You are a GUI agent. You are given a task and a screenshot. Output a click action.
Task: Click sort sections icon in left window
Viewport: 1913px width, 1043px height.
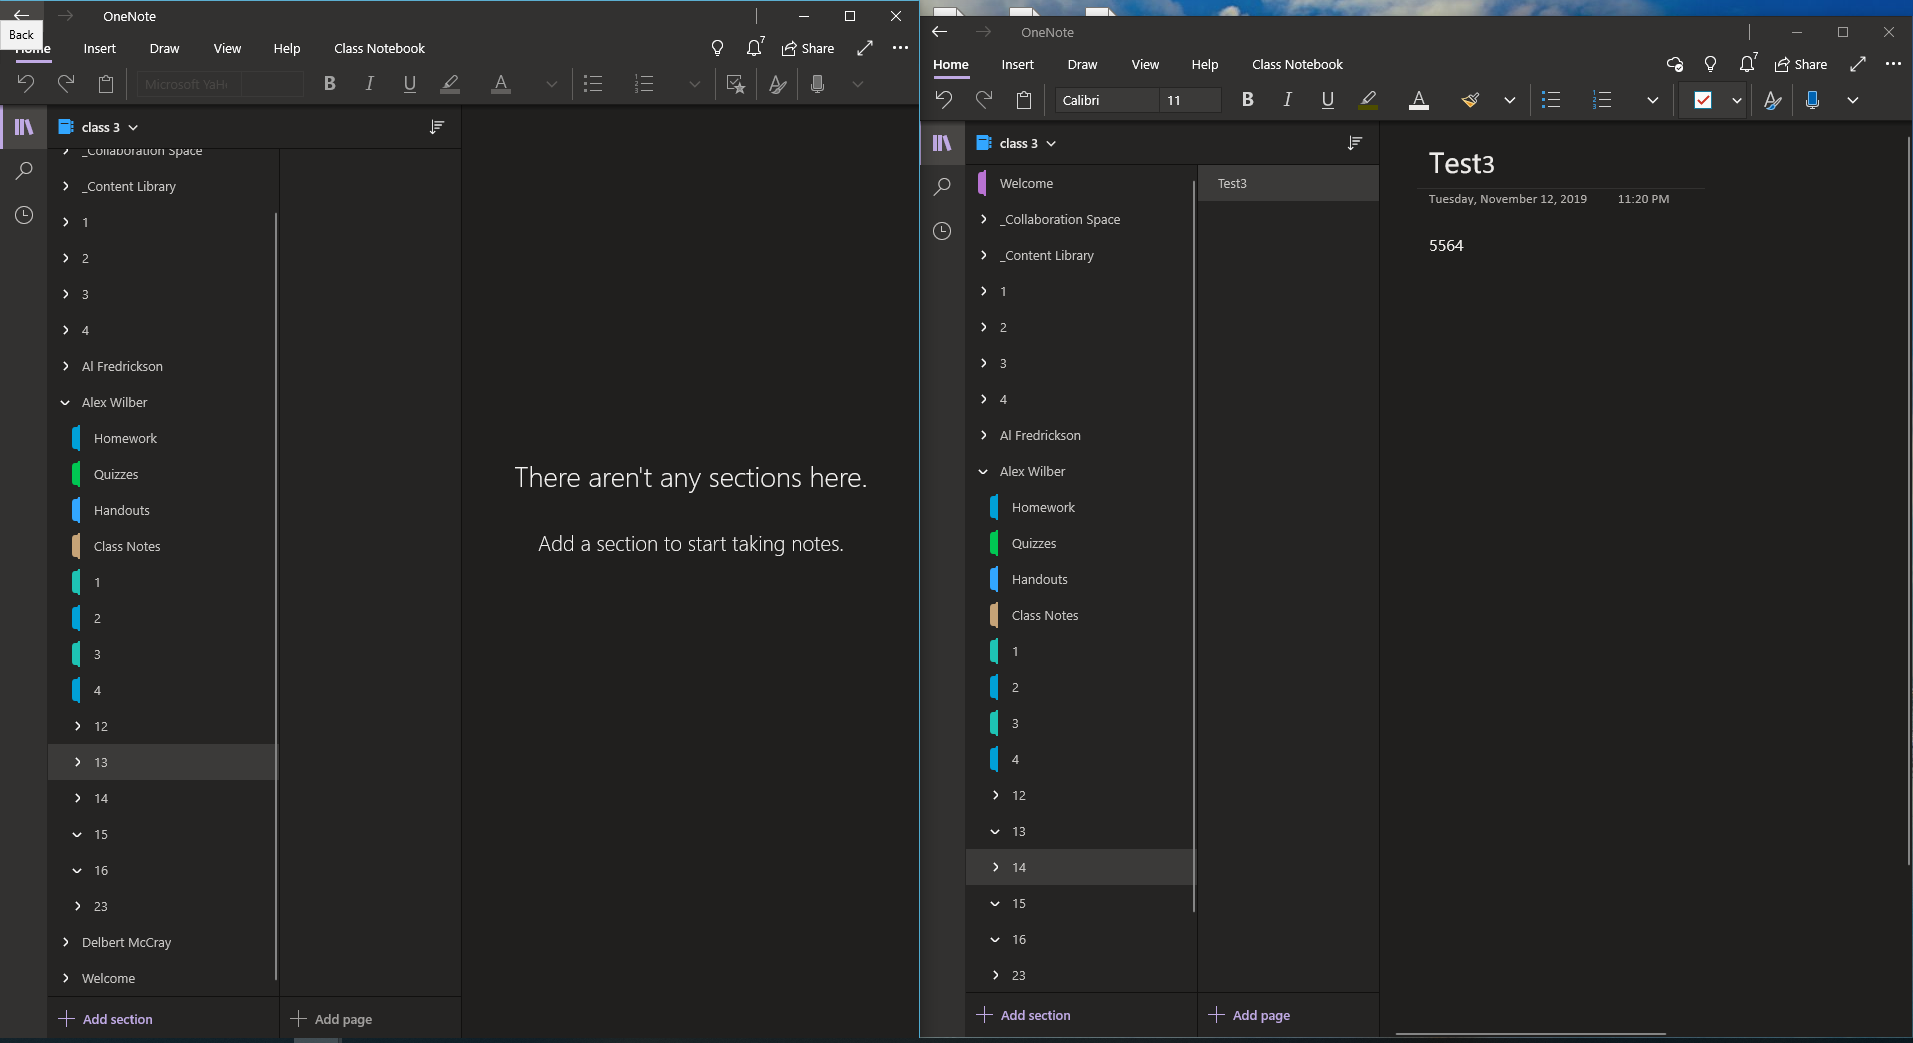pyautogui.click(x=437, y=127)
